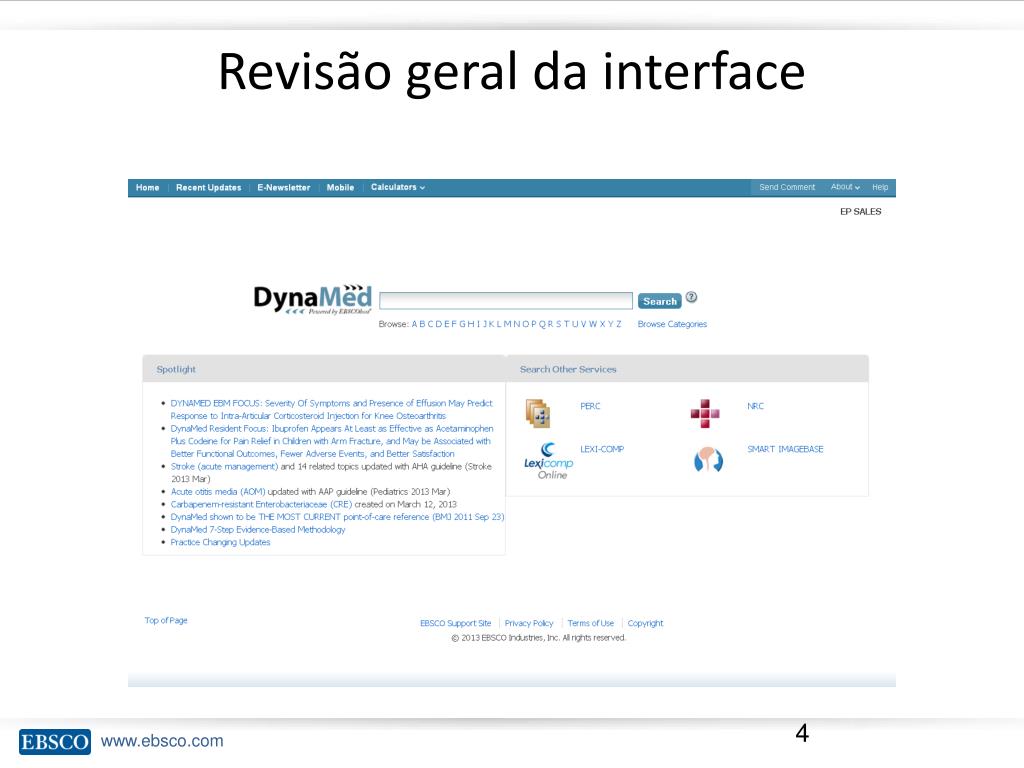Viewport: 1024px width, 768px height.
Task: Open Browse Categories link
Action: (x=672, y=324)
